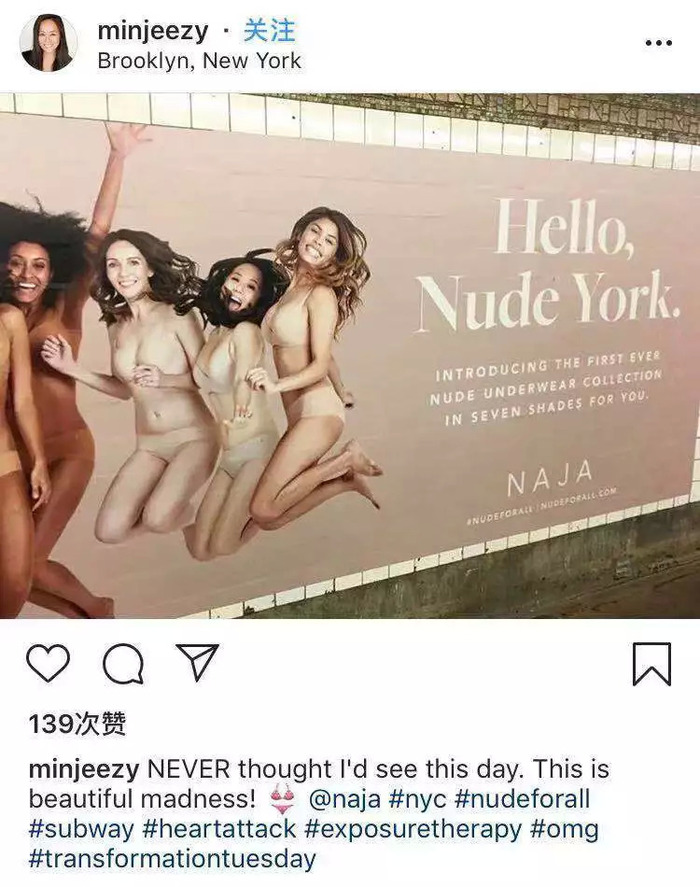Save post with bookmark icon

(x=651, y=664)
